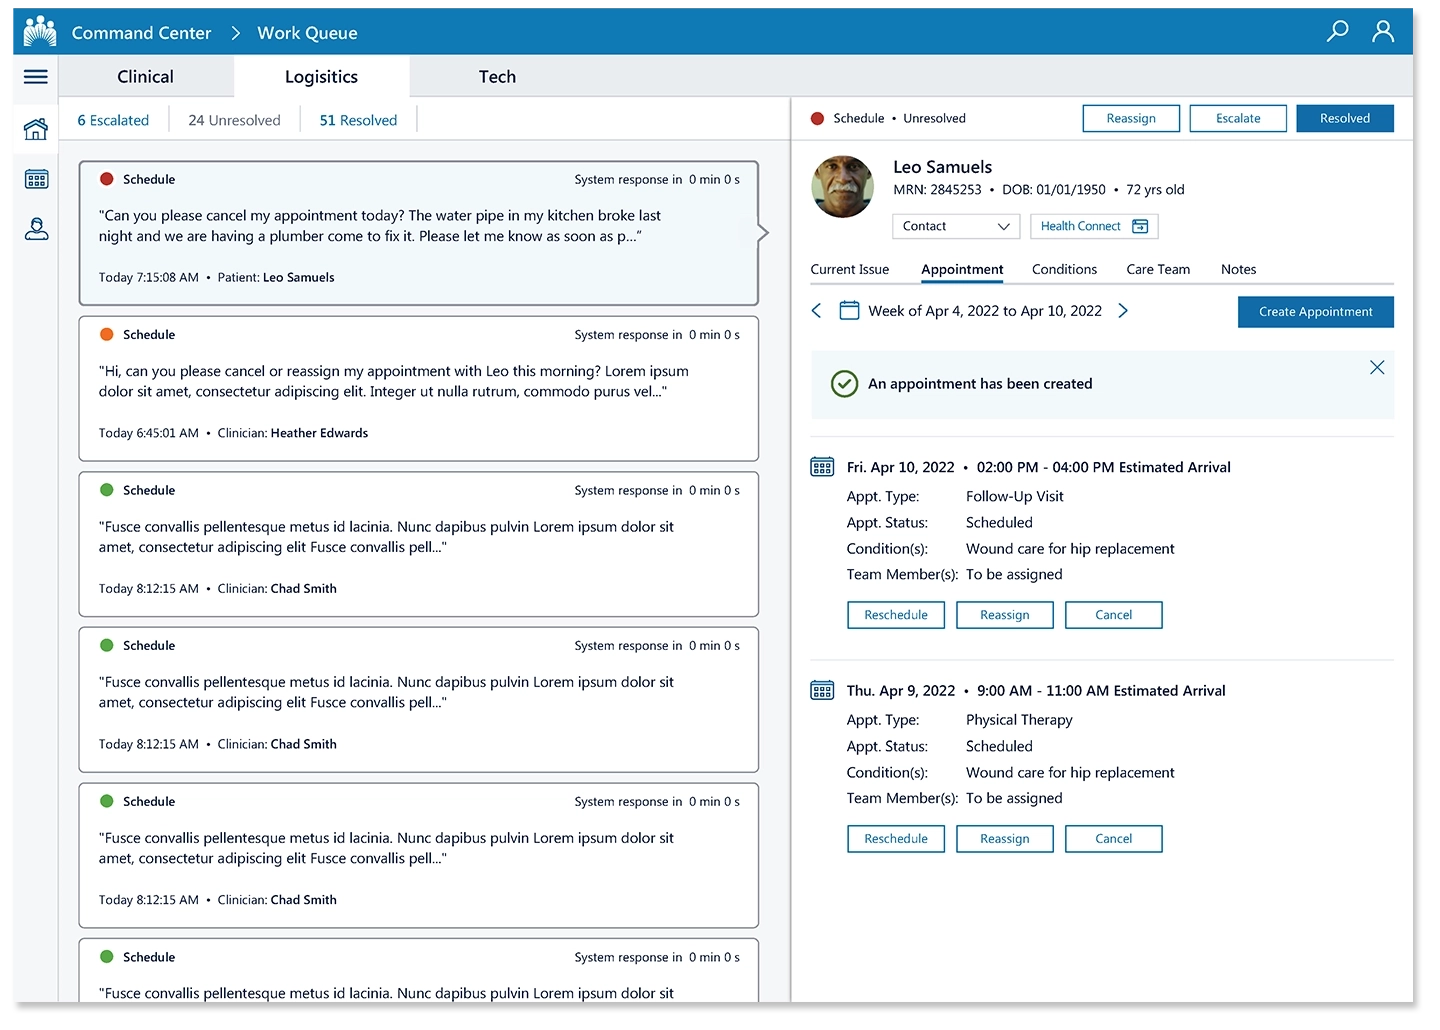Go to previous week using left chevron
The height and width of the screenshot is (1030, 1440).
[816, 311]
